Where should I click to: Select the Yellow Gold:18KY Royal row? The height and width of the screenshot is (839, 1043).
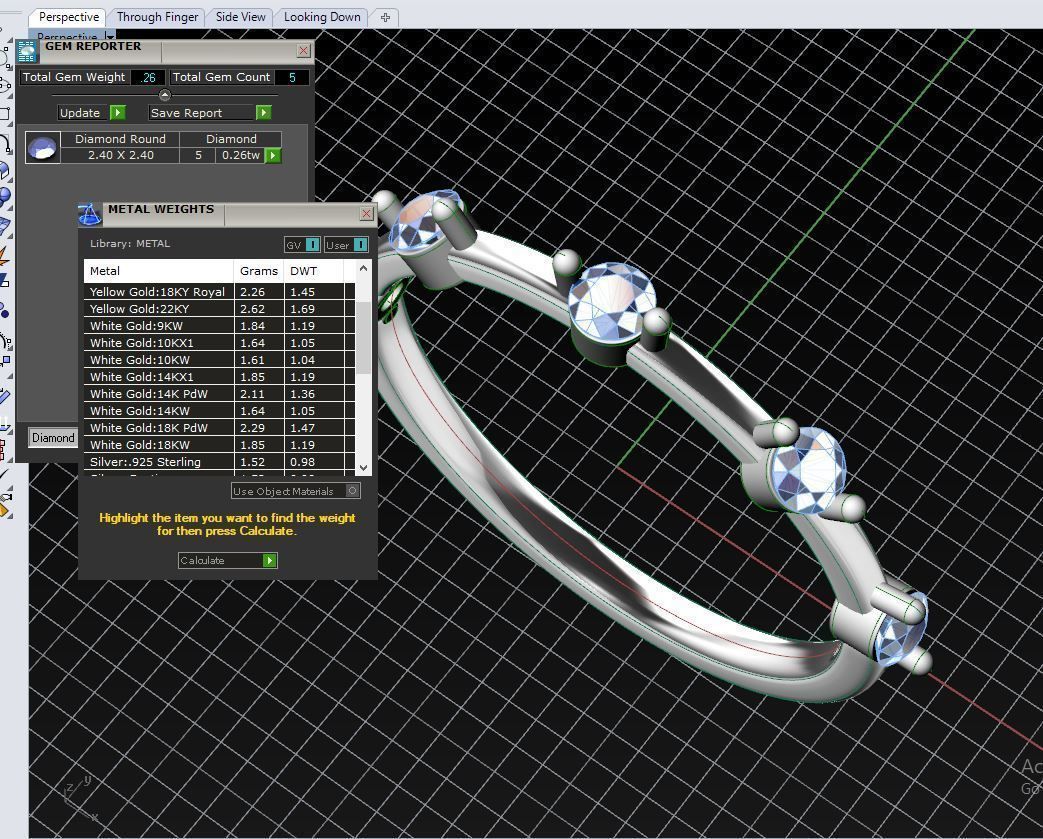coord(220,291)
